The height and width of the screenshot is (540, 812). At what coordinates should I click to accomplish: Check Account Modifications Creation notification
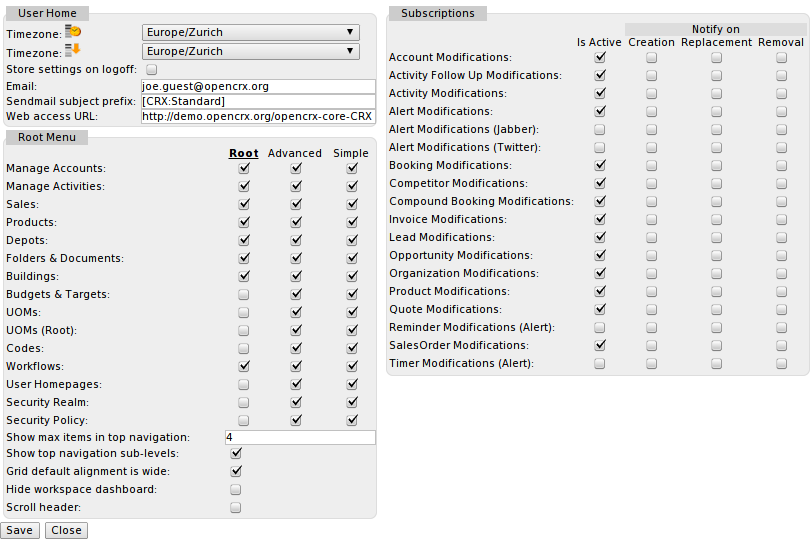[651, 57]
